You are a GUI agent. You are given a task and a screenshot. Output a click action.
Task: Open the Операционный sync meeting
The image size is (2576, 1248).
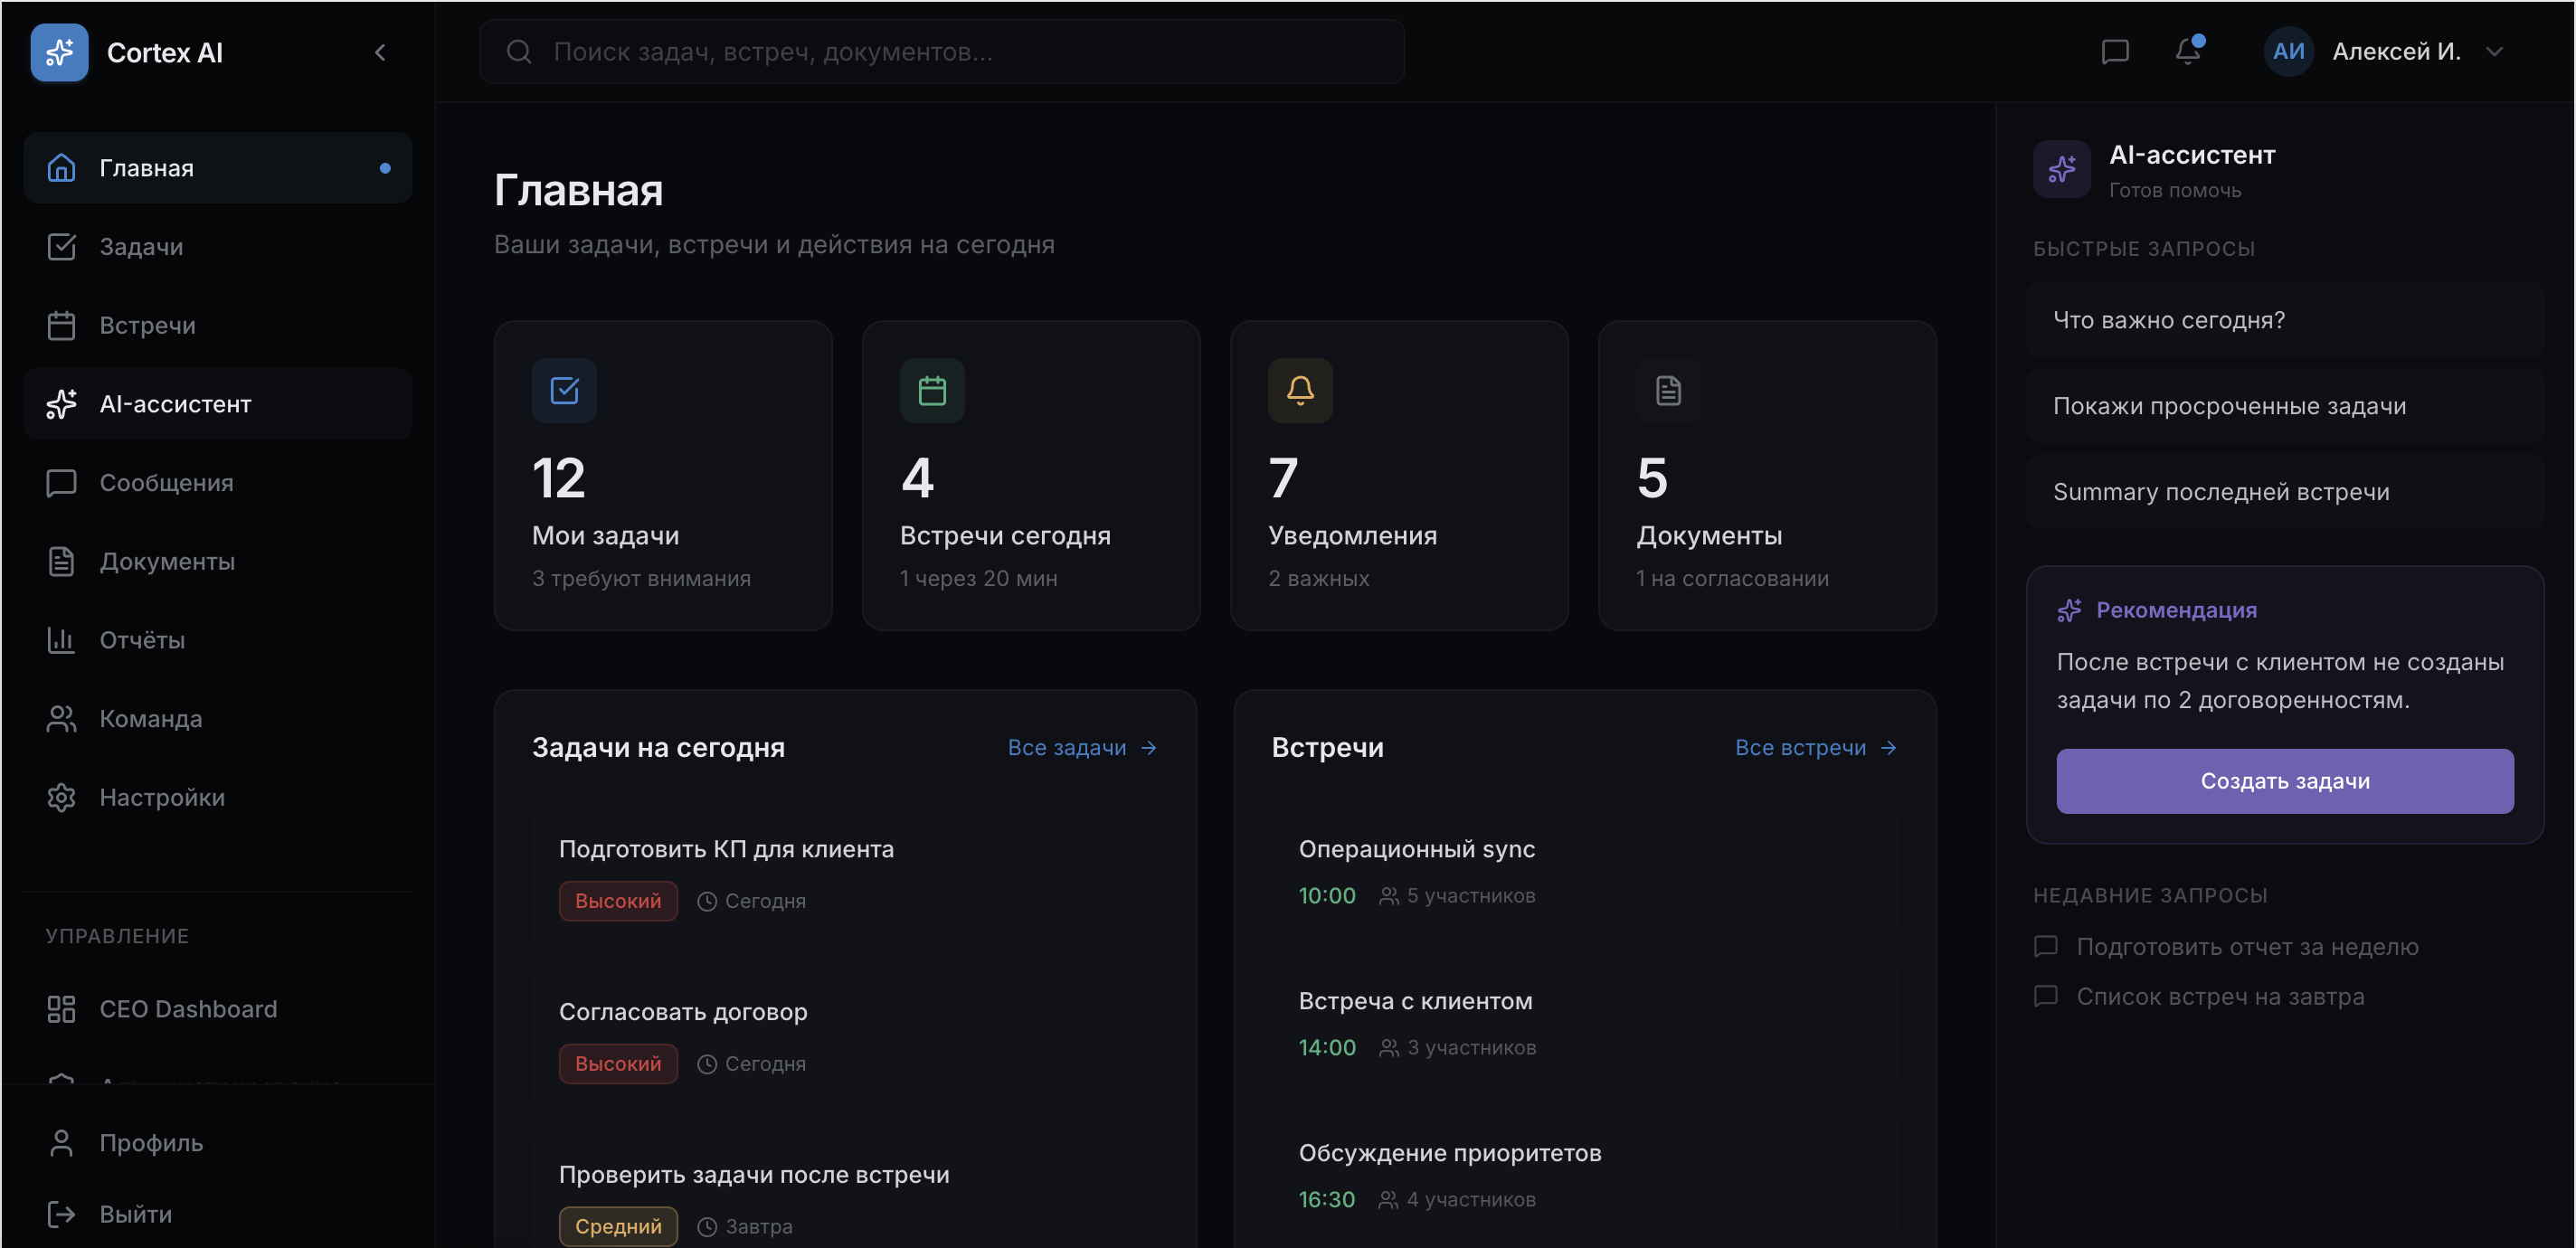tap(1585, 871)
